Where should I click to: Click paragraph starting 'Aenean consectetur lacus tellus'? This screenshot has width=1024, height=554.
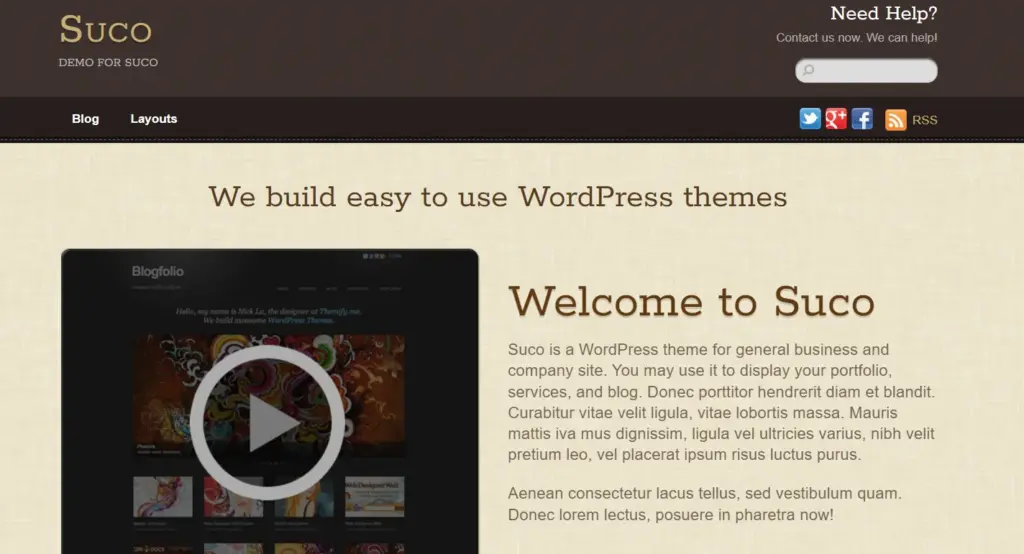[705, 504]
